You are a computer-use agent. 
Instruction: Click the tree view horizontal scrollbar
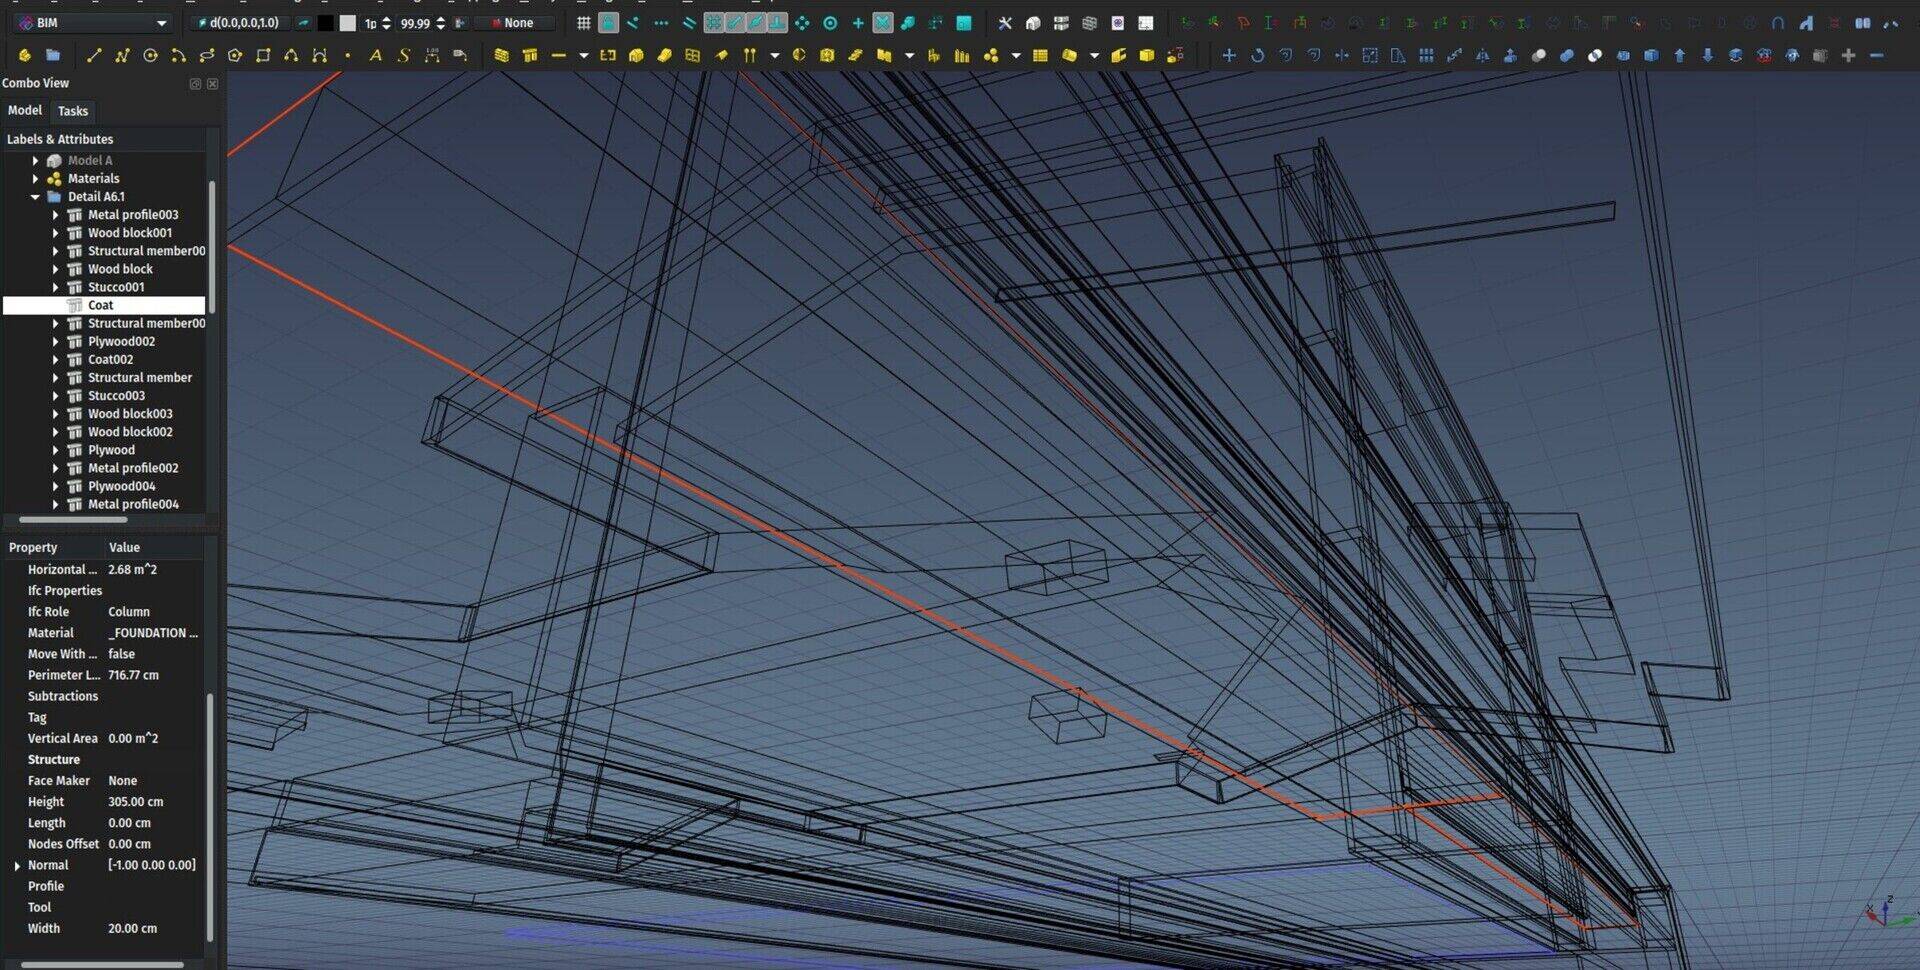[x=73, y=520]
